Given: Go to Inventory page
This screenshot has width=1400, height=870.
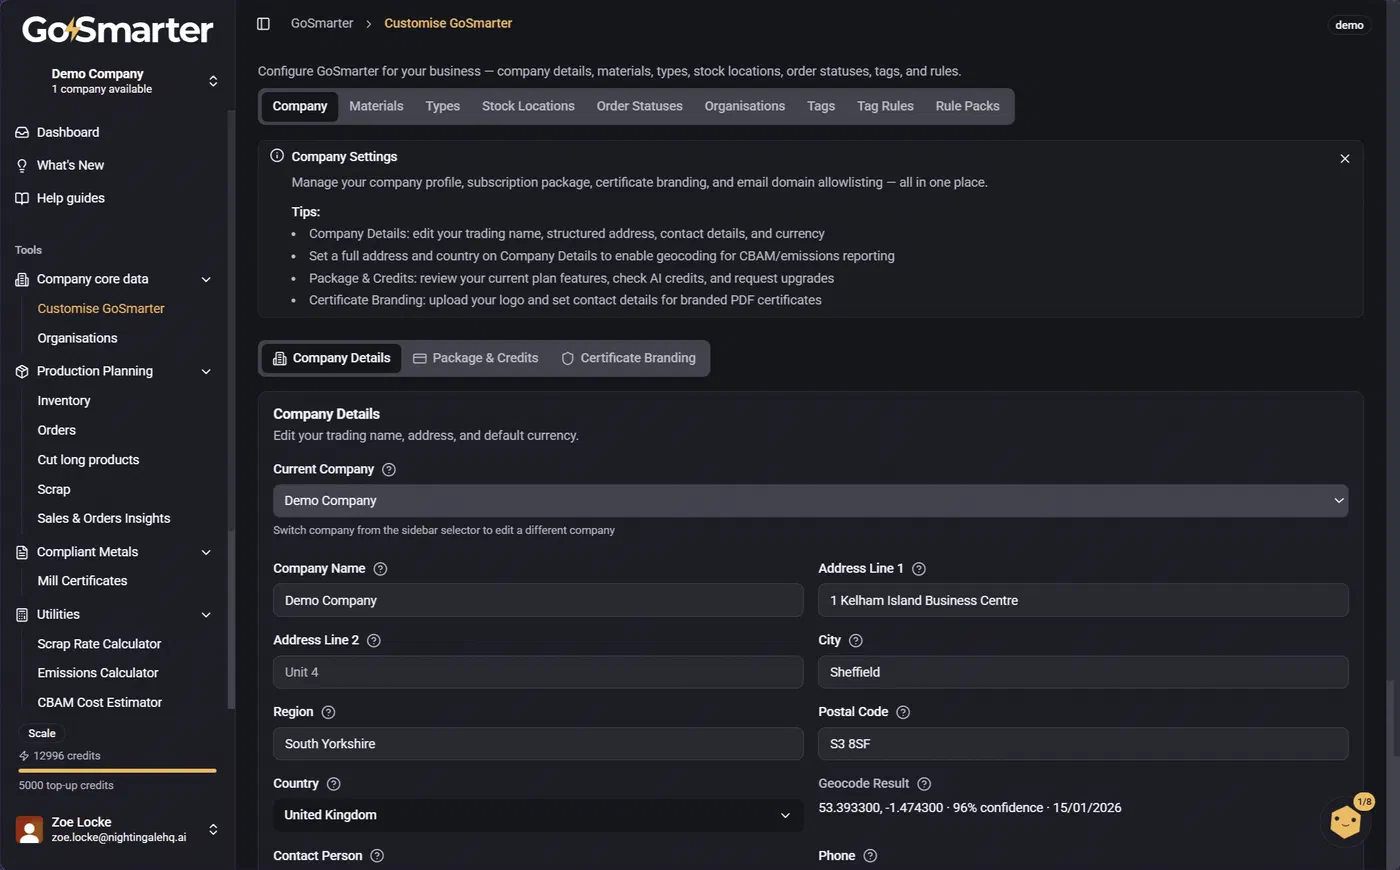Looking at the screenshot, I should (64, 401).
